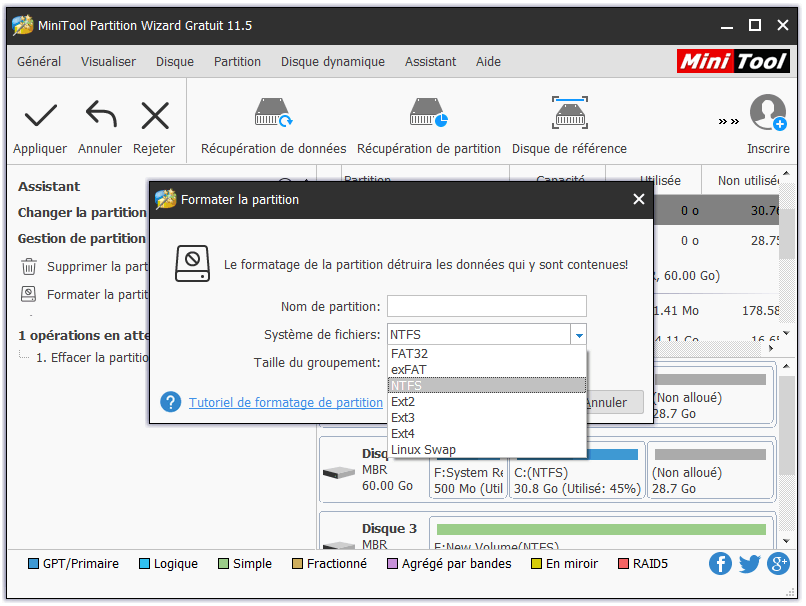
Task: Click the blue help question mark icon
Action: coord(170,402)
